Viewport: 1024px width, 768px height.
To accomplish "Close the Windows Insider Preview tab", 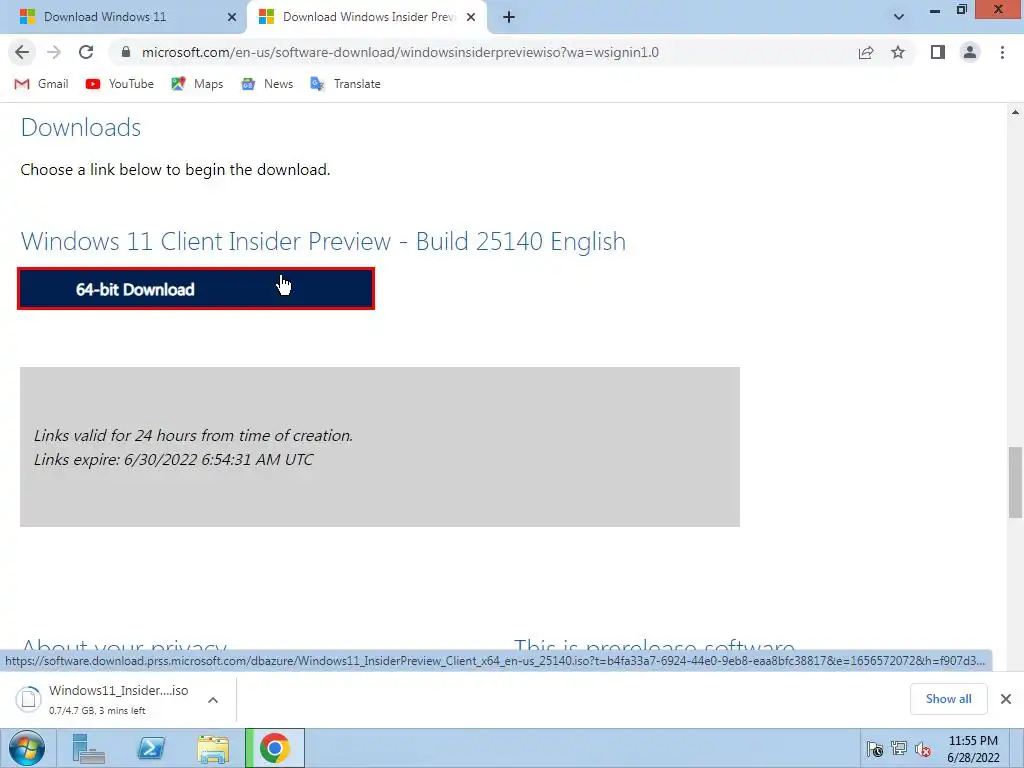I will click(471, 17).
